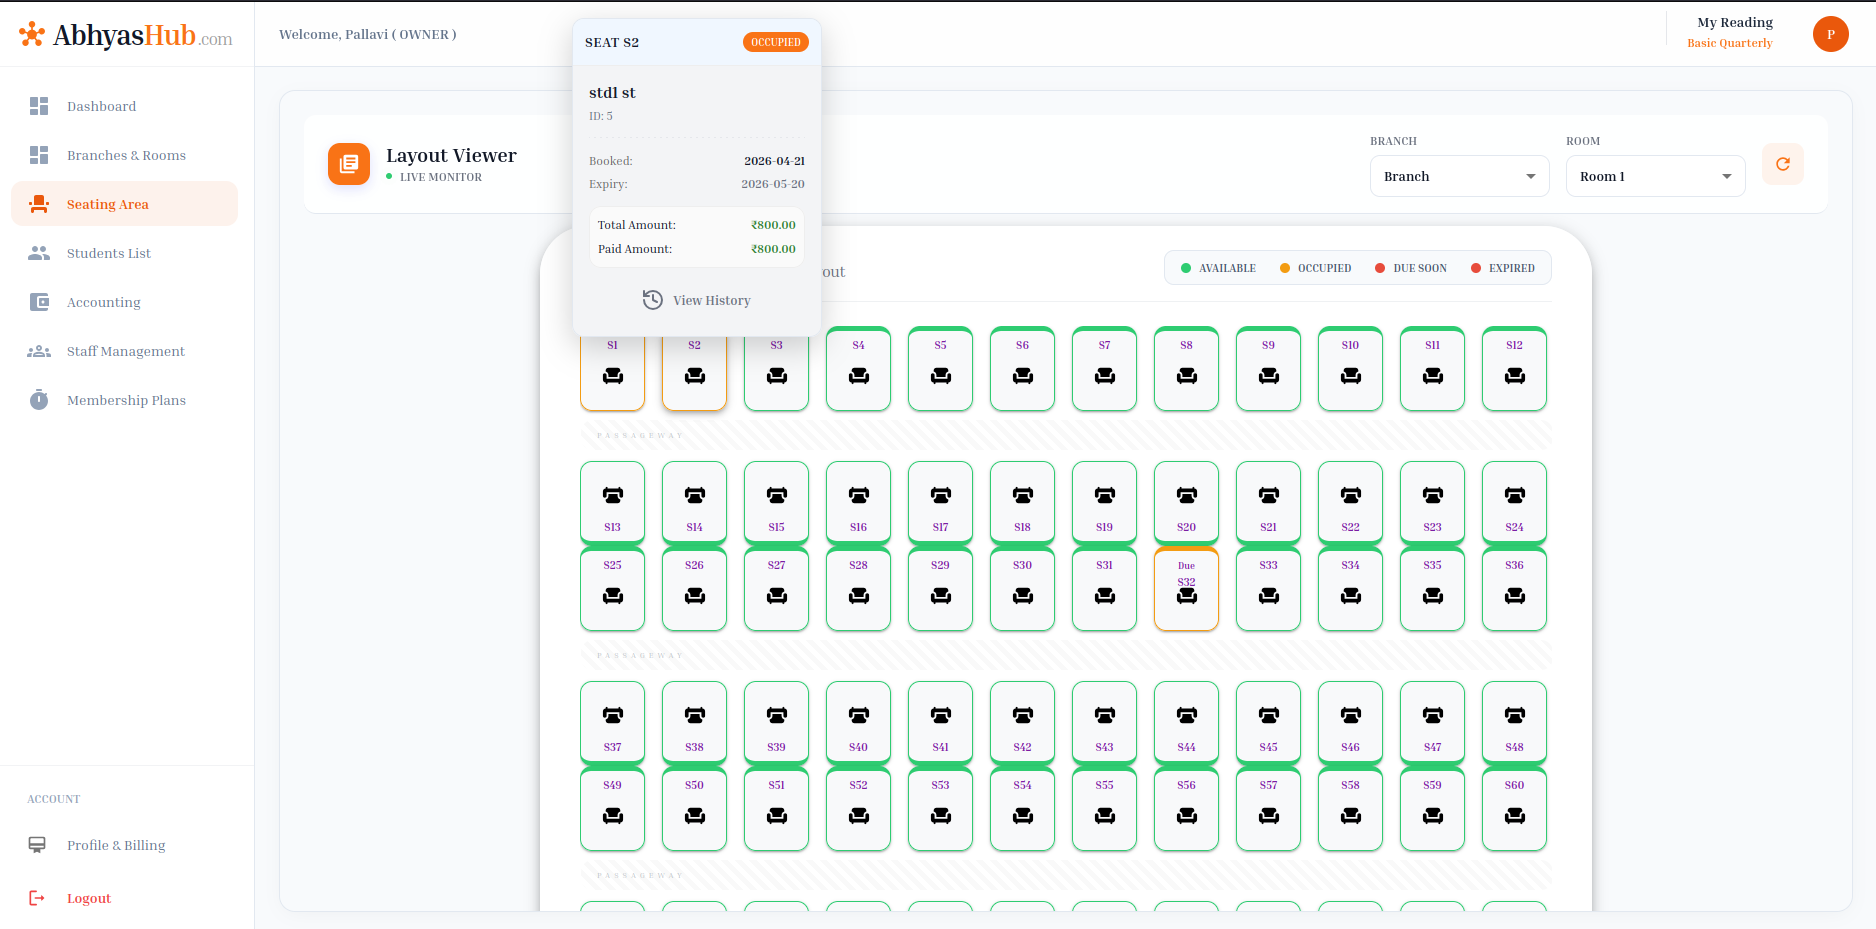Click the orange refresh icon button
Image resolution: width=1876 pixels, height=929 pixels.
point(1782,165)
